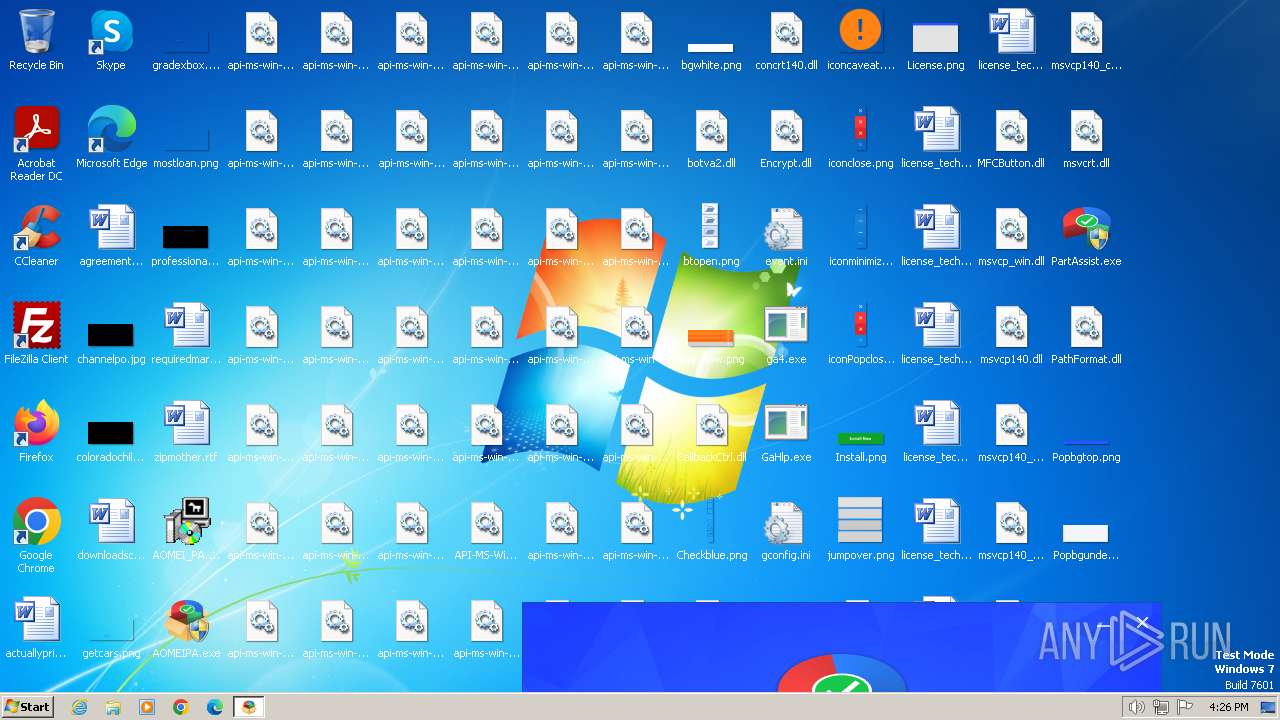Select the agreement Word document
Viewport: 1280px width, 720px height.
[x=111, y=236]
